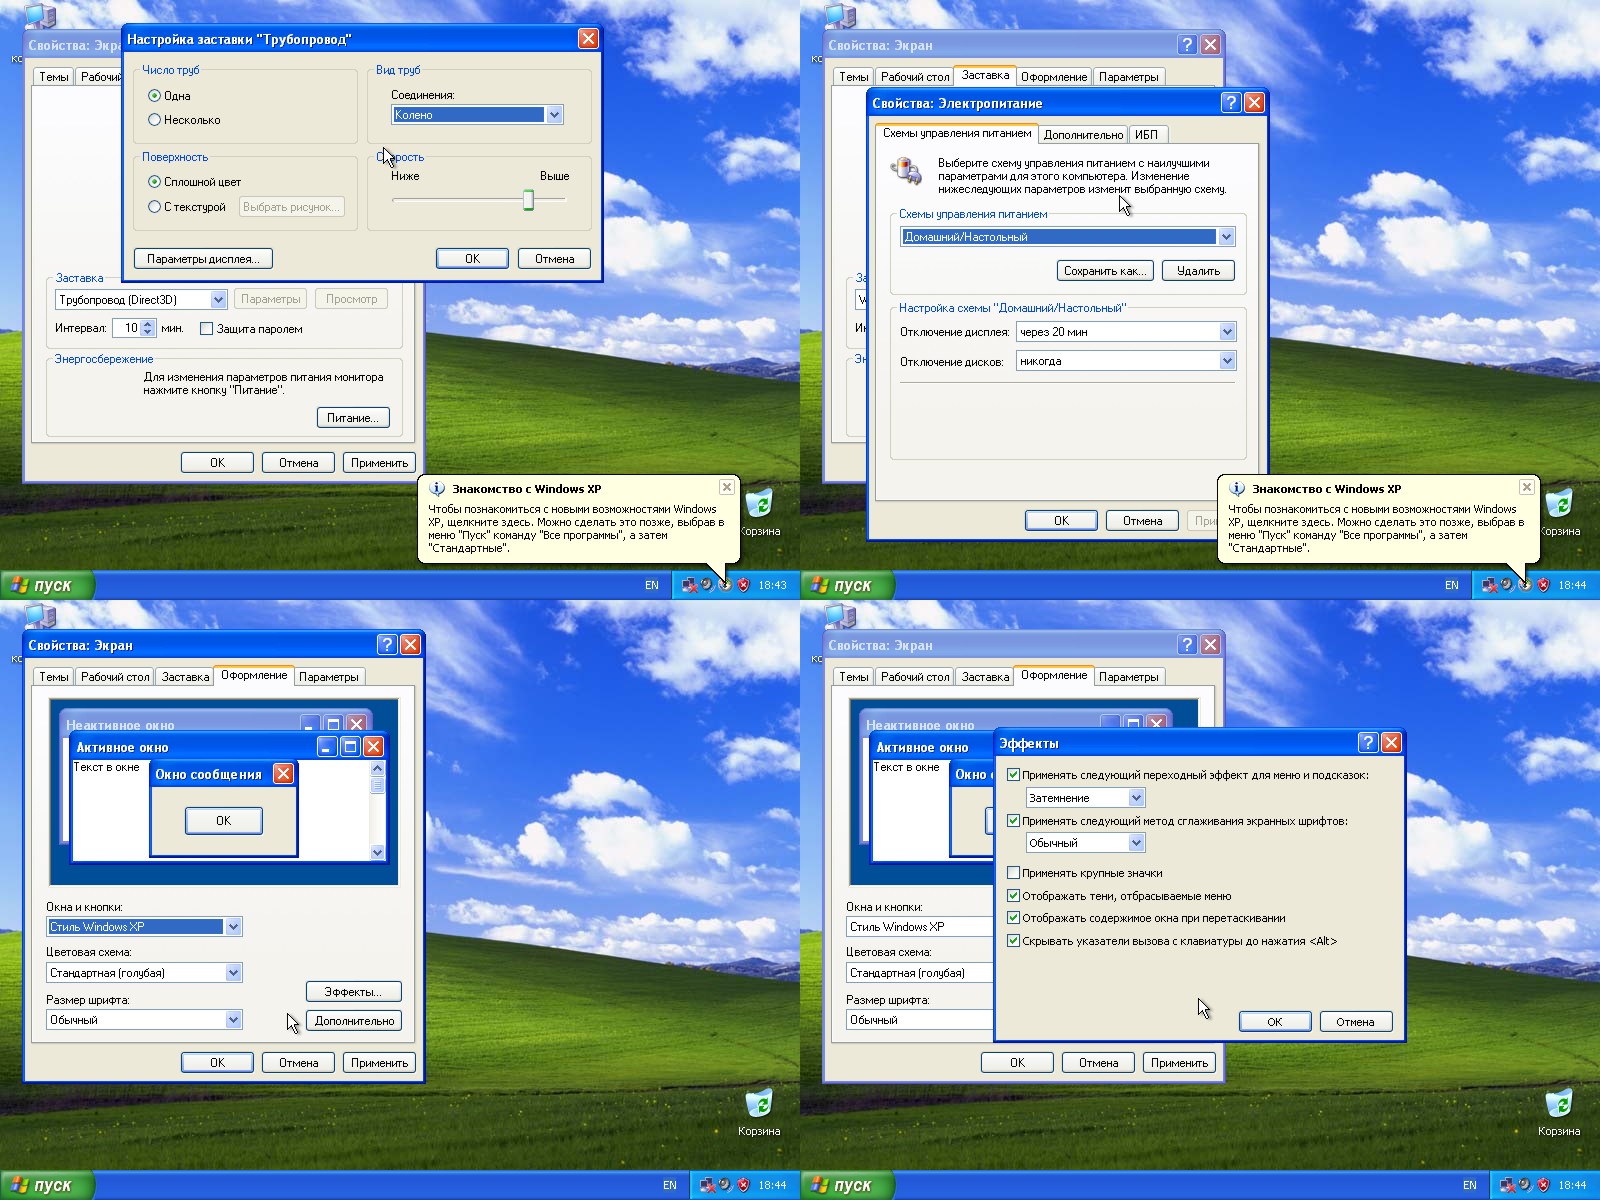The height and width of the screenshot is (1200, 1600).
Task: Click the power scheme icon in Электропитание dialog
Action: [x=907, y=170]
